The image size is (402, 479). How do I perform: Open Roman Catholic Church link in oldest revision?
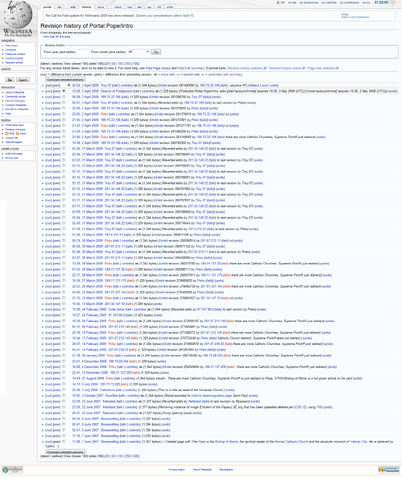click(291, 441)
